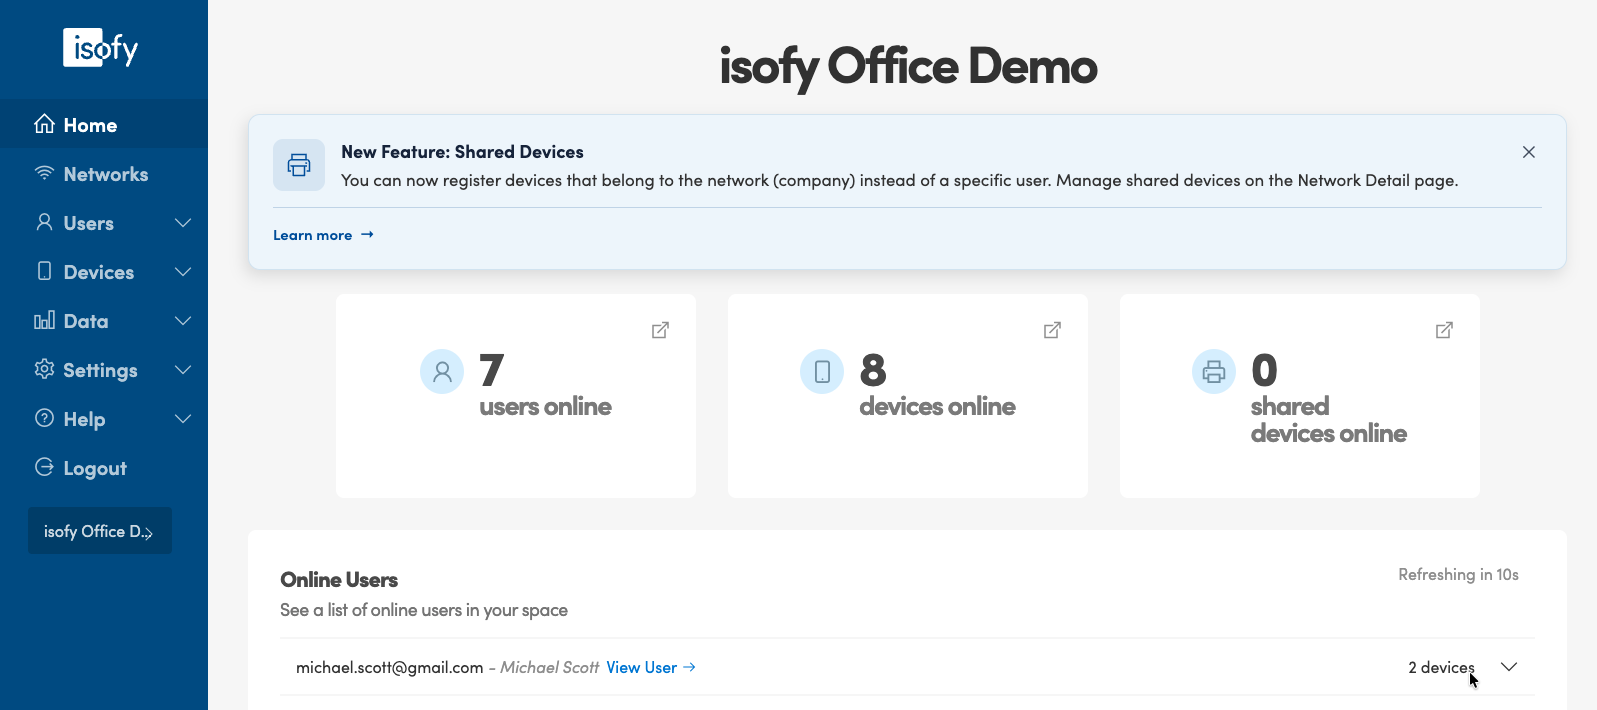Click the italic 'Michael Scott' name text
The width and height of the screenshot is (1597, 710).
(x=550, y=667)
